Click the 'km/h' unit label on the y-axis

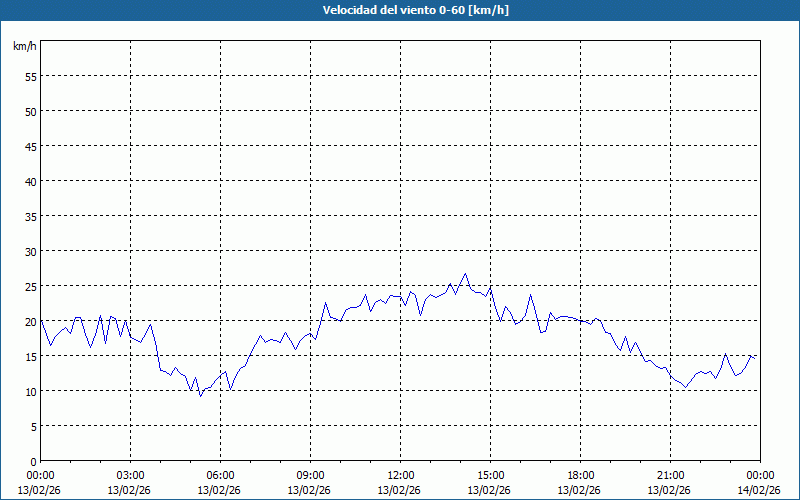24,47
